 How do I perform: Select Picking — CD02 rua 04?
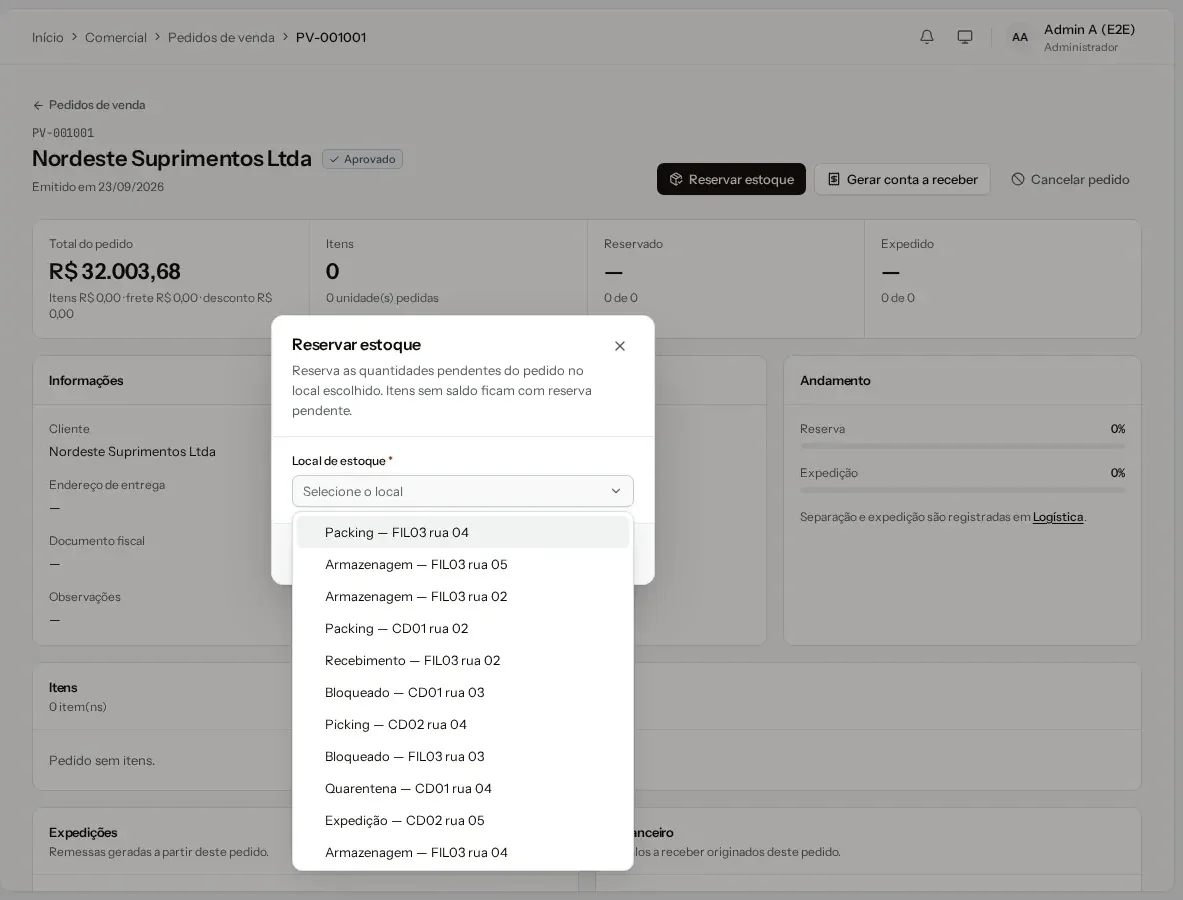(462, 725)
